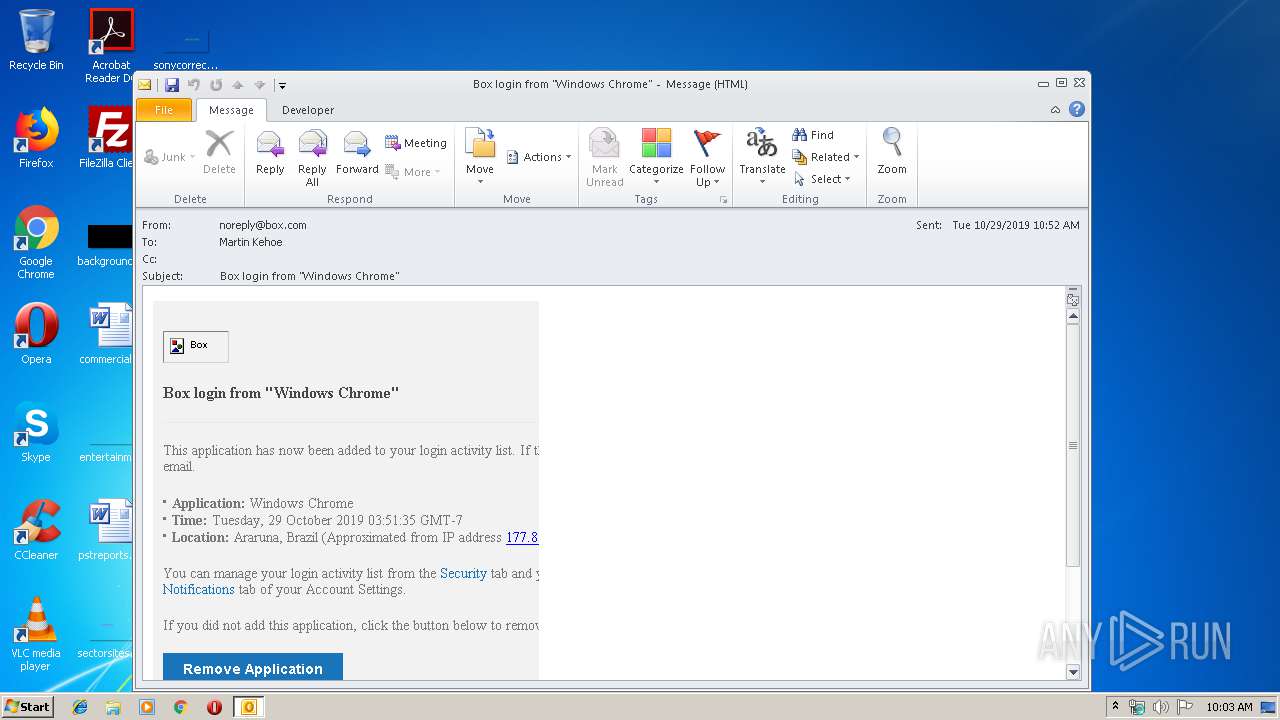
Task: Click the blocked Box logo image
Action: coord(196,346)
